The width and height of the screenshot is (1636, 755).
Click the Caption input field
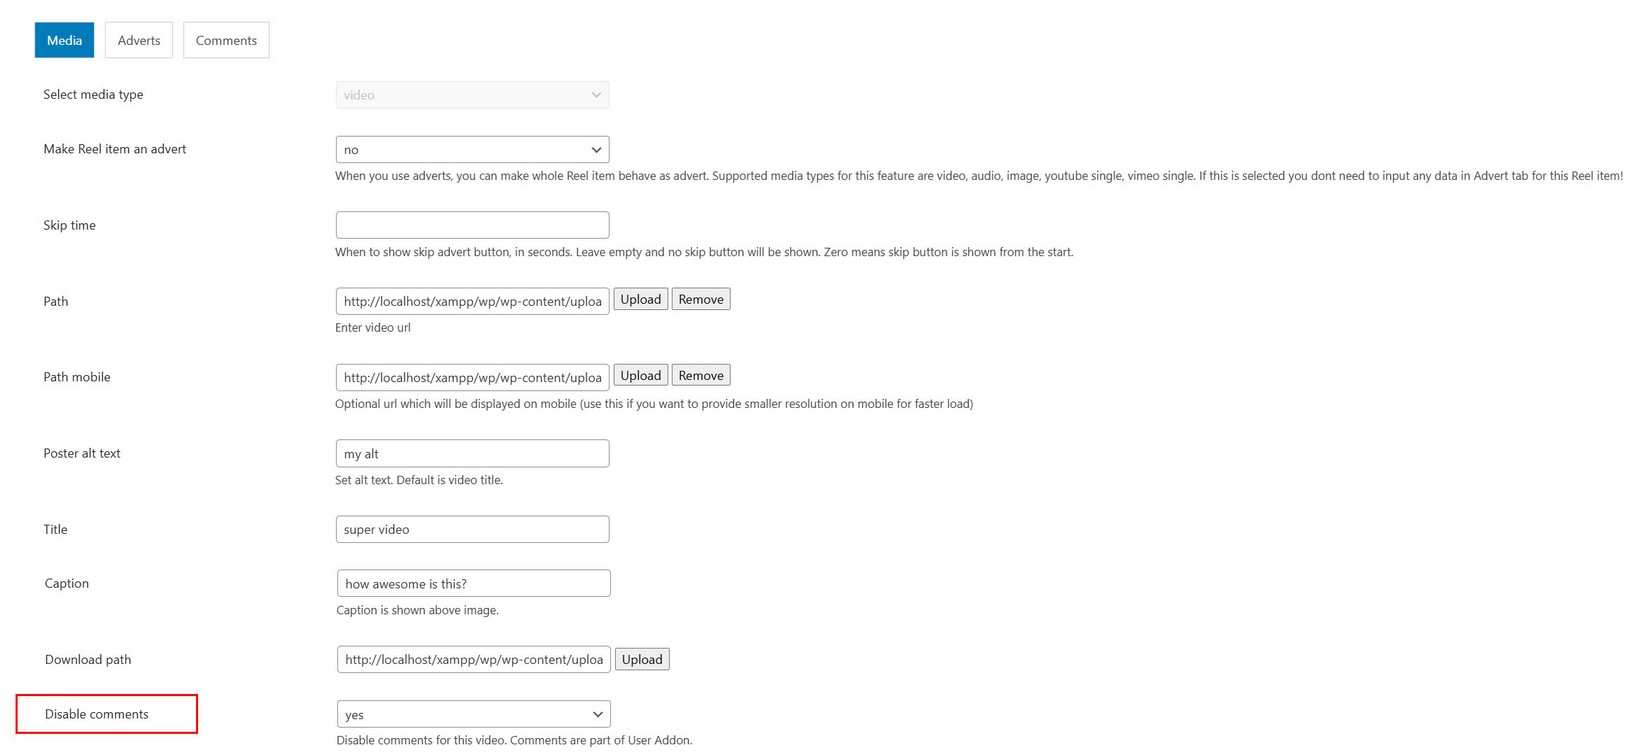473,583
